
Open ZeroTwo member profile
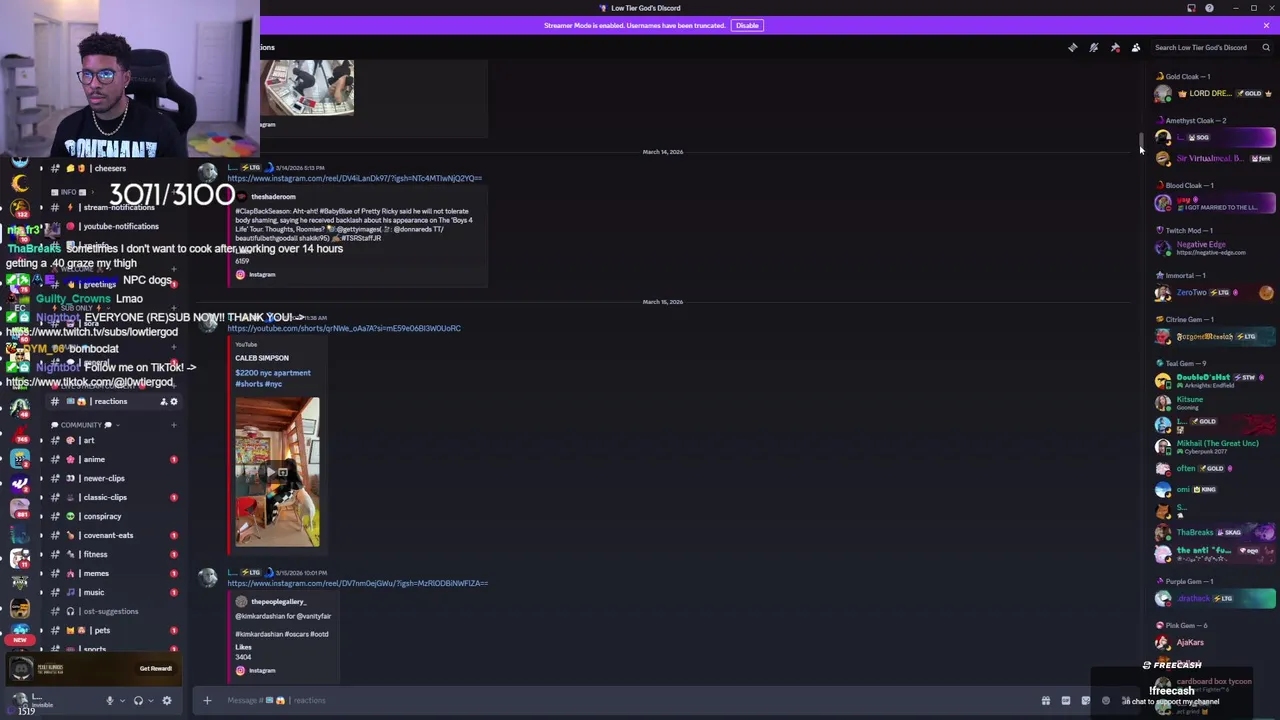(x=1215, y=293)
